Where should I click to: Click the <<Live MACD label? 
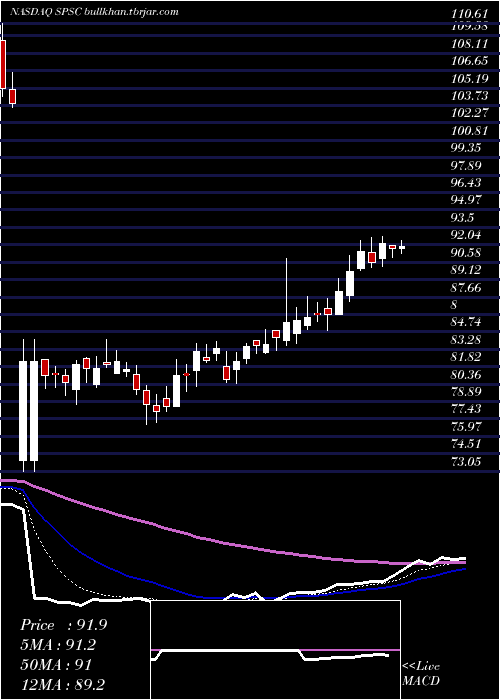[421, 673]
